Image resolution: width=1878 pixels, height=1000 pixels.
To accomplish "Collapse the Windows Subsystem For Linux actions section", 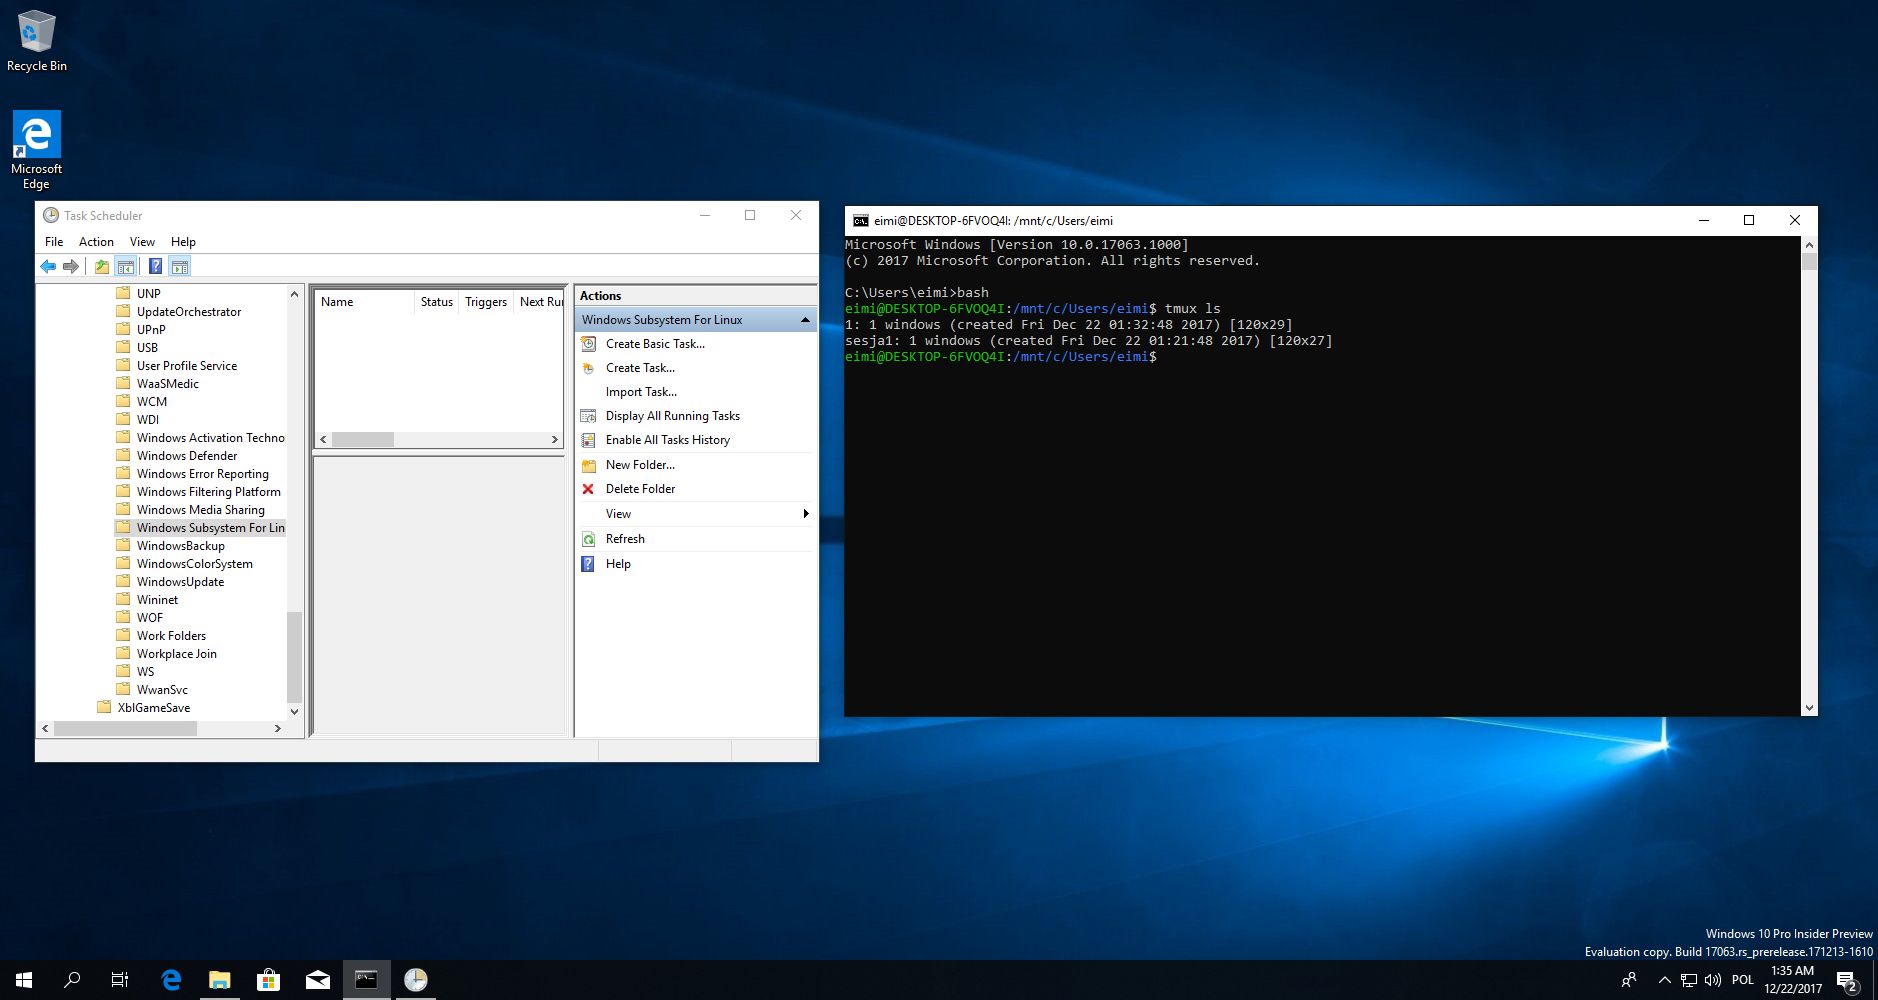I will 805,320.
